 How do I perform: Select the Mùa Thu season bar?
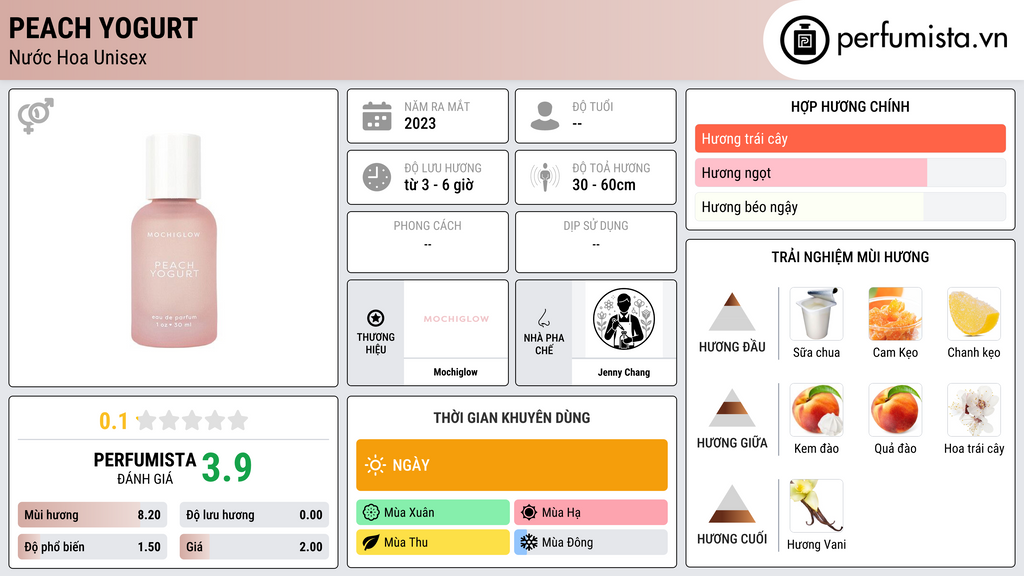point(433,542)
